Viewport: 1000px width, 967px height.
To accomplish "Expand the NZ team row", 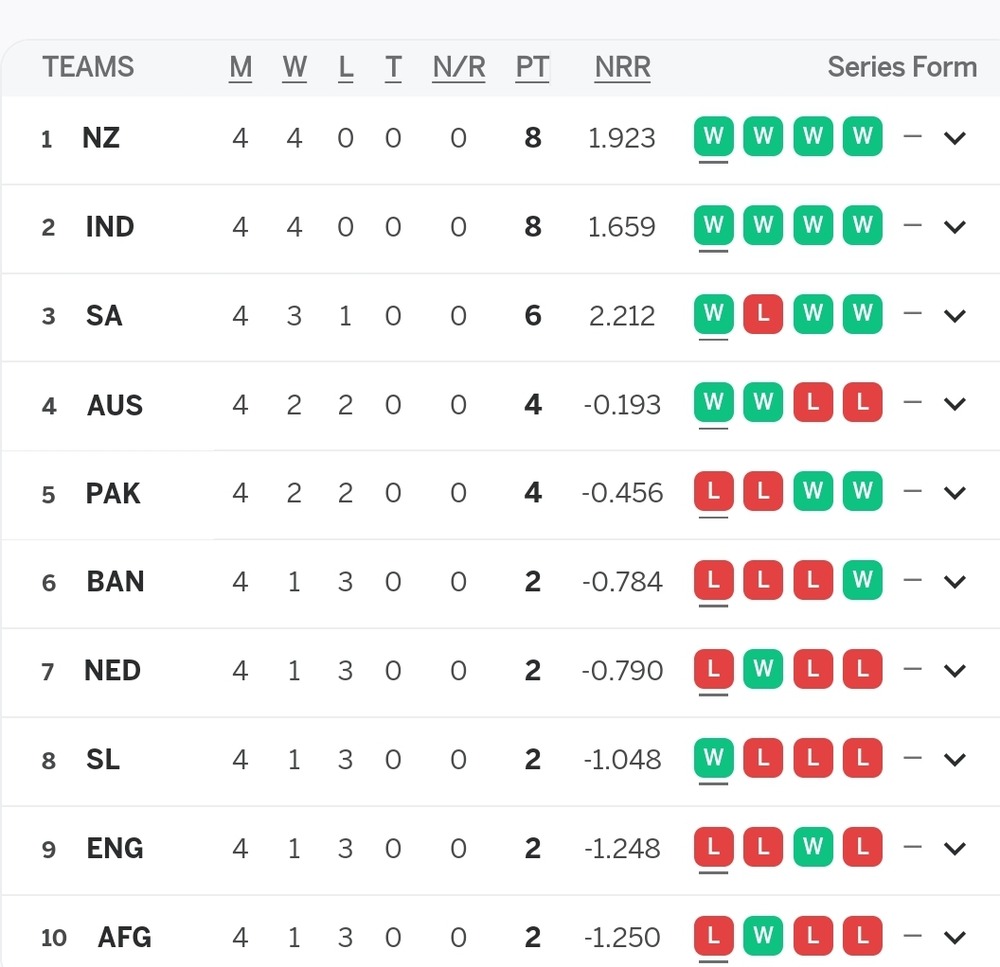I will tap(955, 138).
